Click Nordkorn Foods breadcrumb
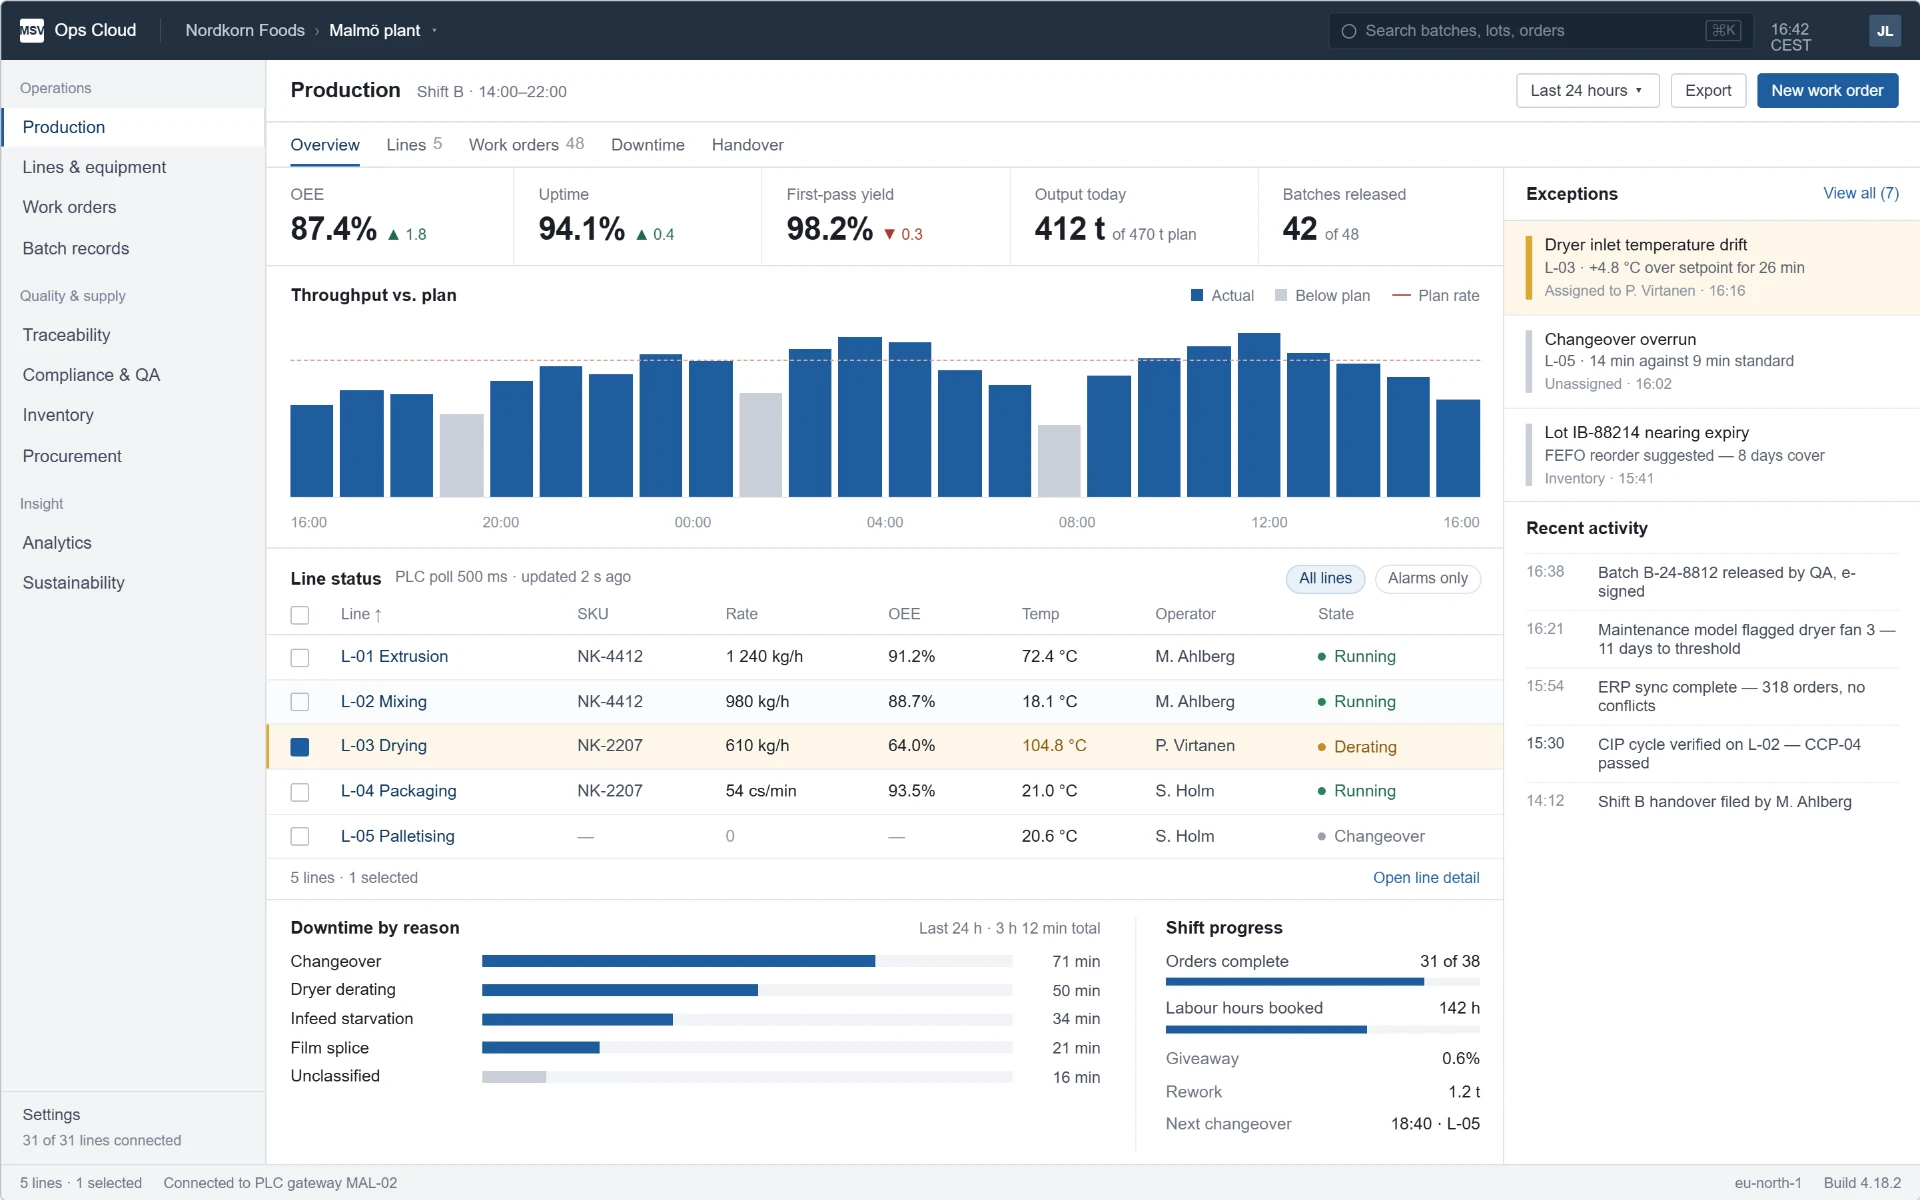1920x1200 pixels. [245, 30]
